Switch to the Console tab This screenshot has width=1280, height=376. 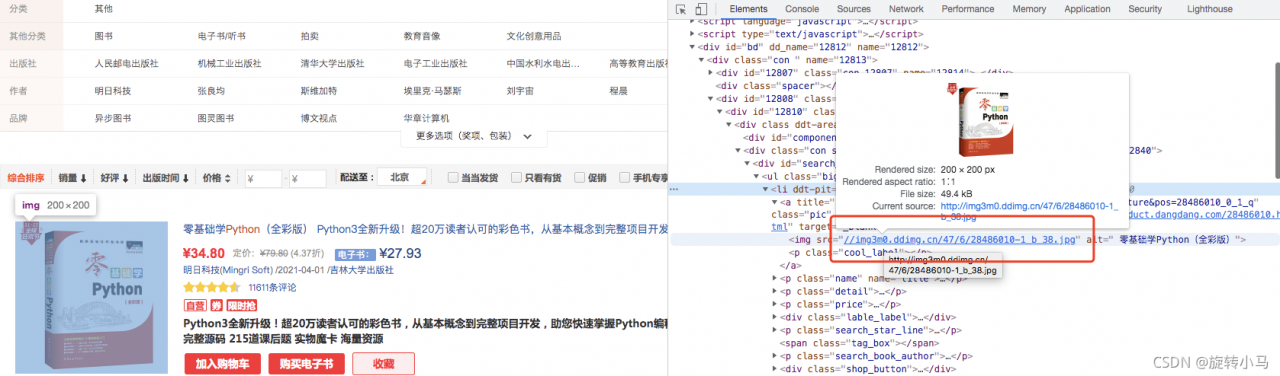point(801,9)
